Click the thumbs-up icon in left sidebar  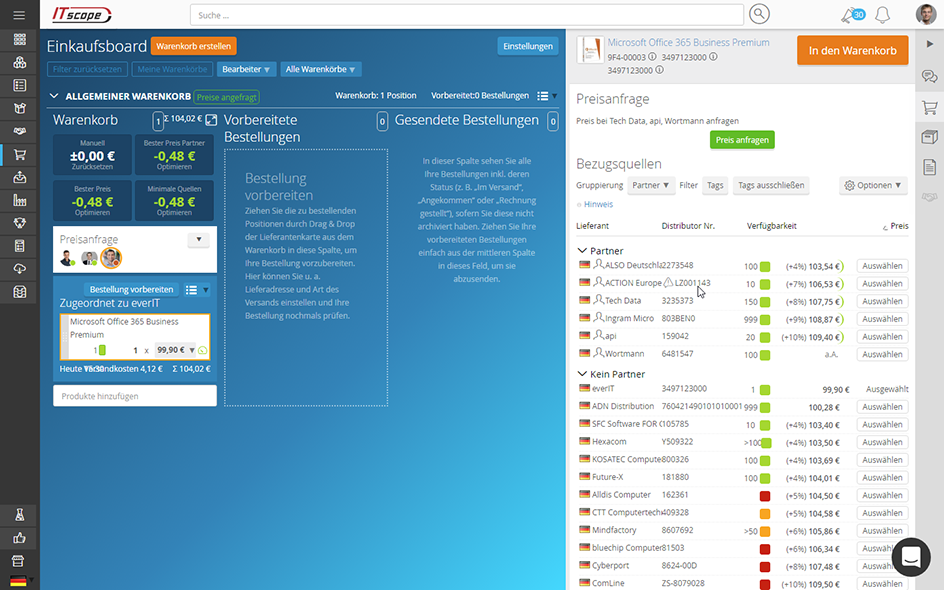tap(19, 538)
